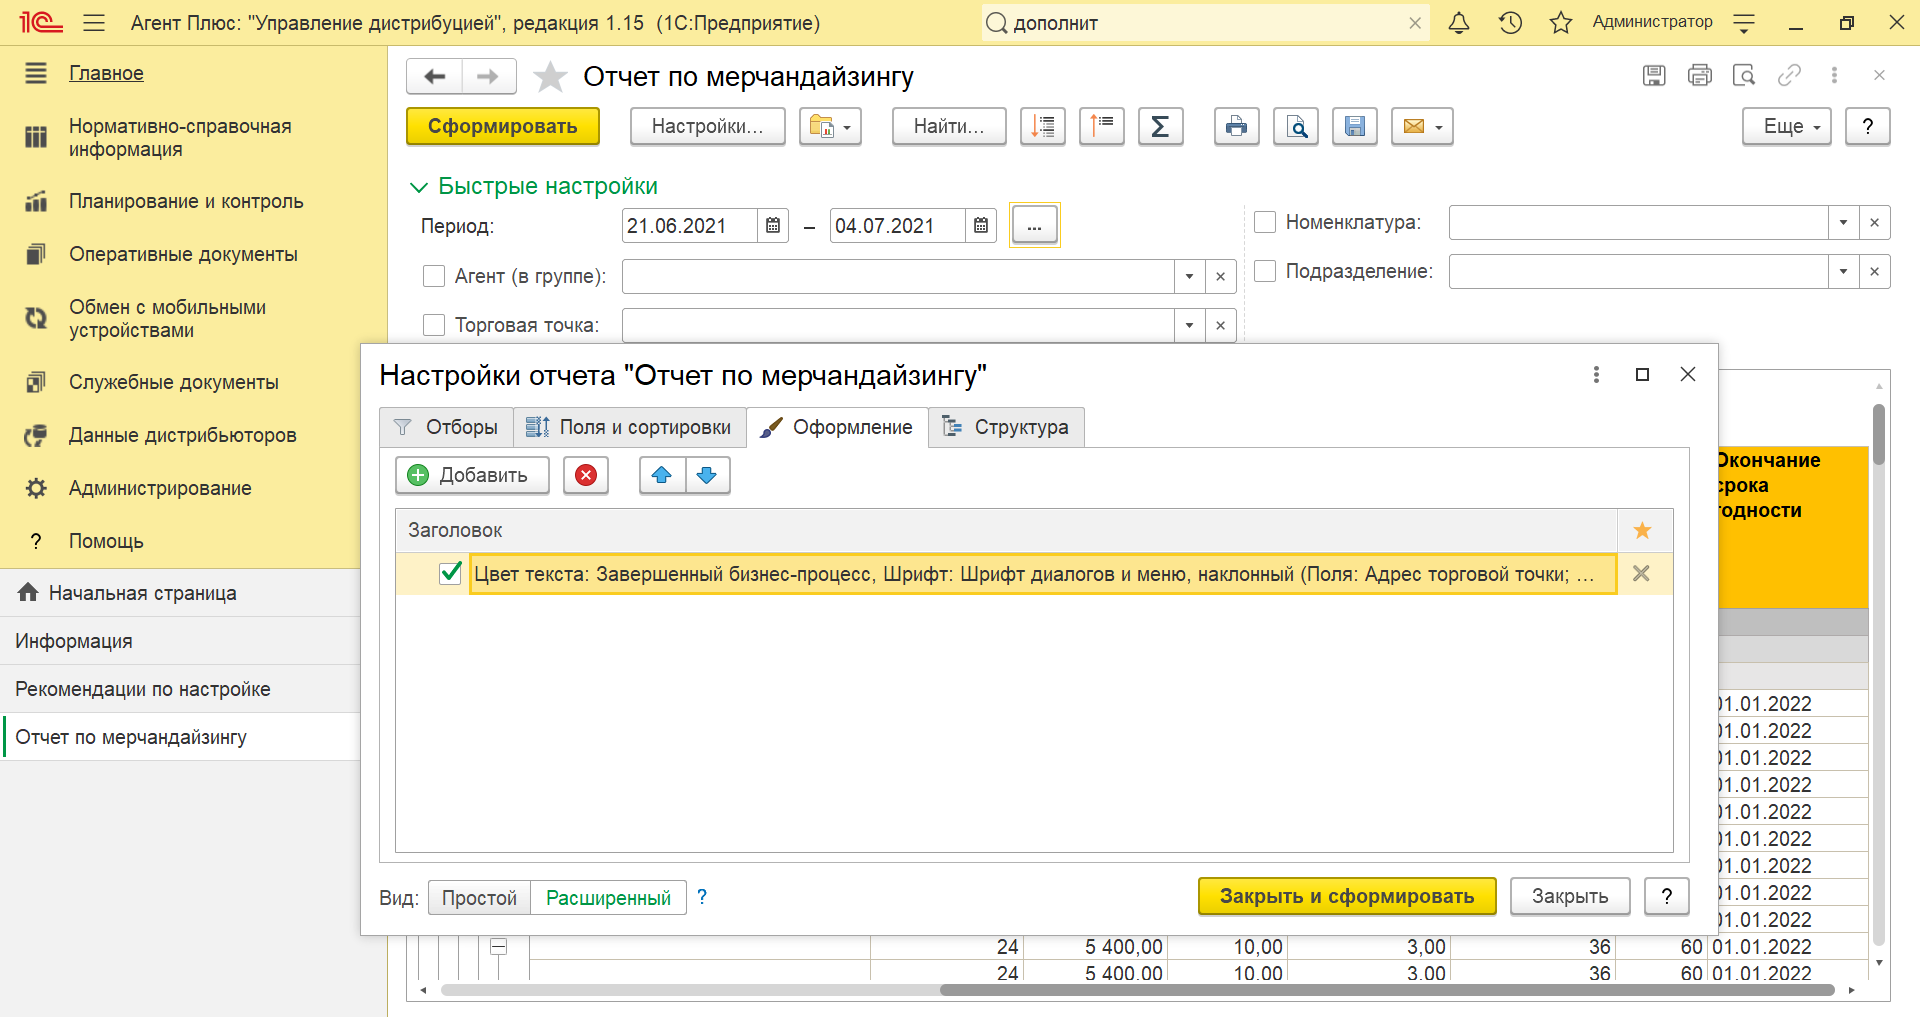The width and height of the screenshot is (1920, 1017).
Task: Click the header preview icon
Action: 1744,75
